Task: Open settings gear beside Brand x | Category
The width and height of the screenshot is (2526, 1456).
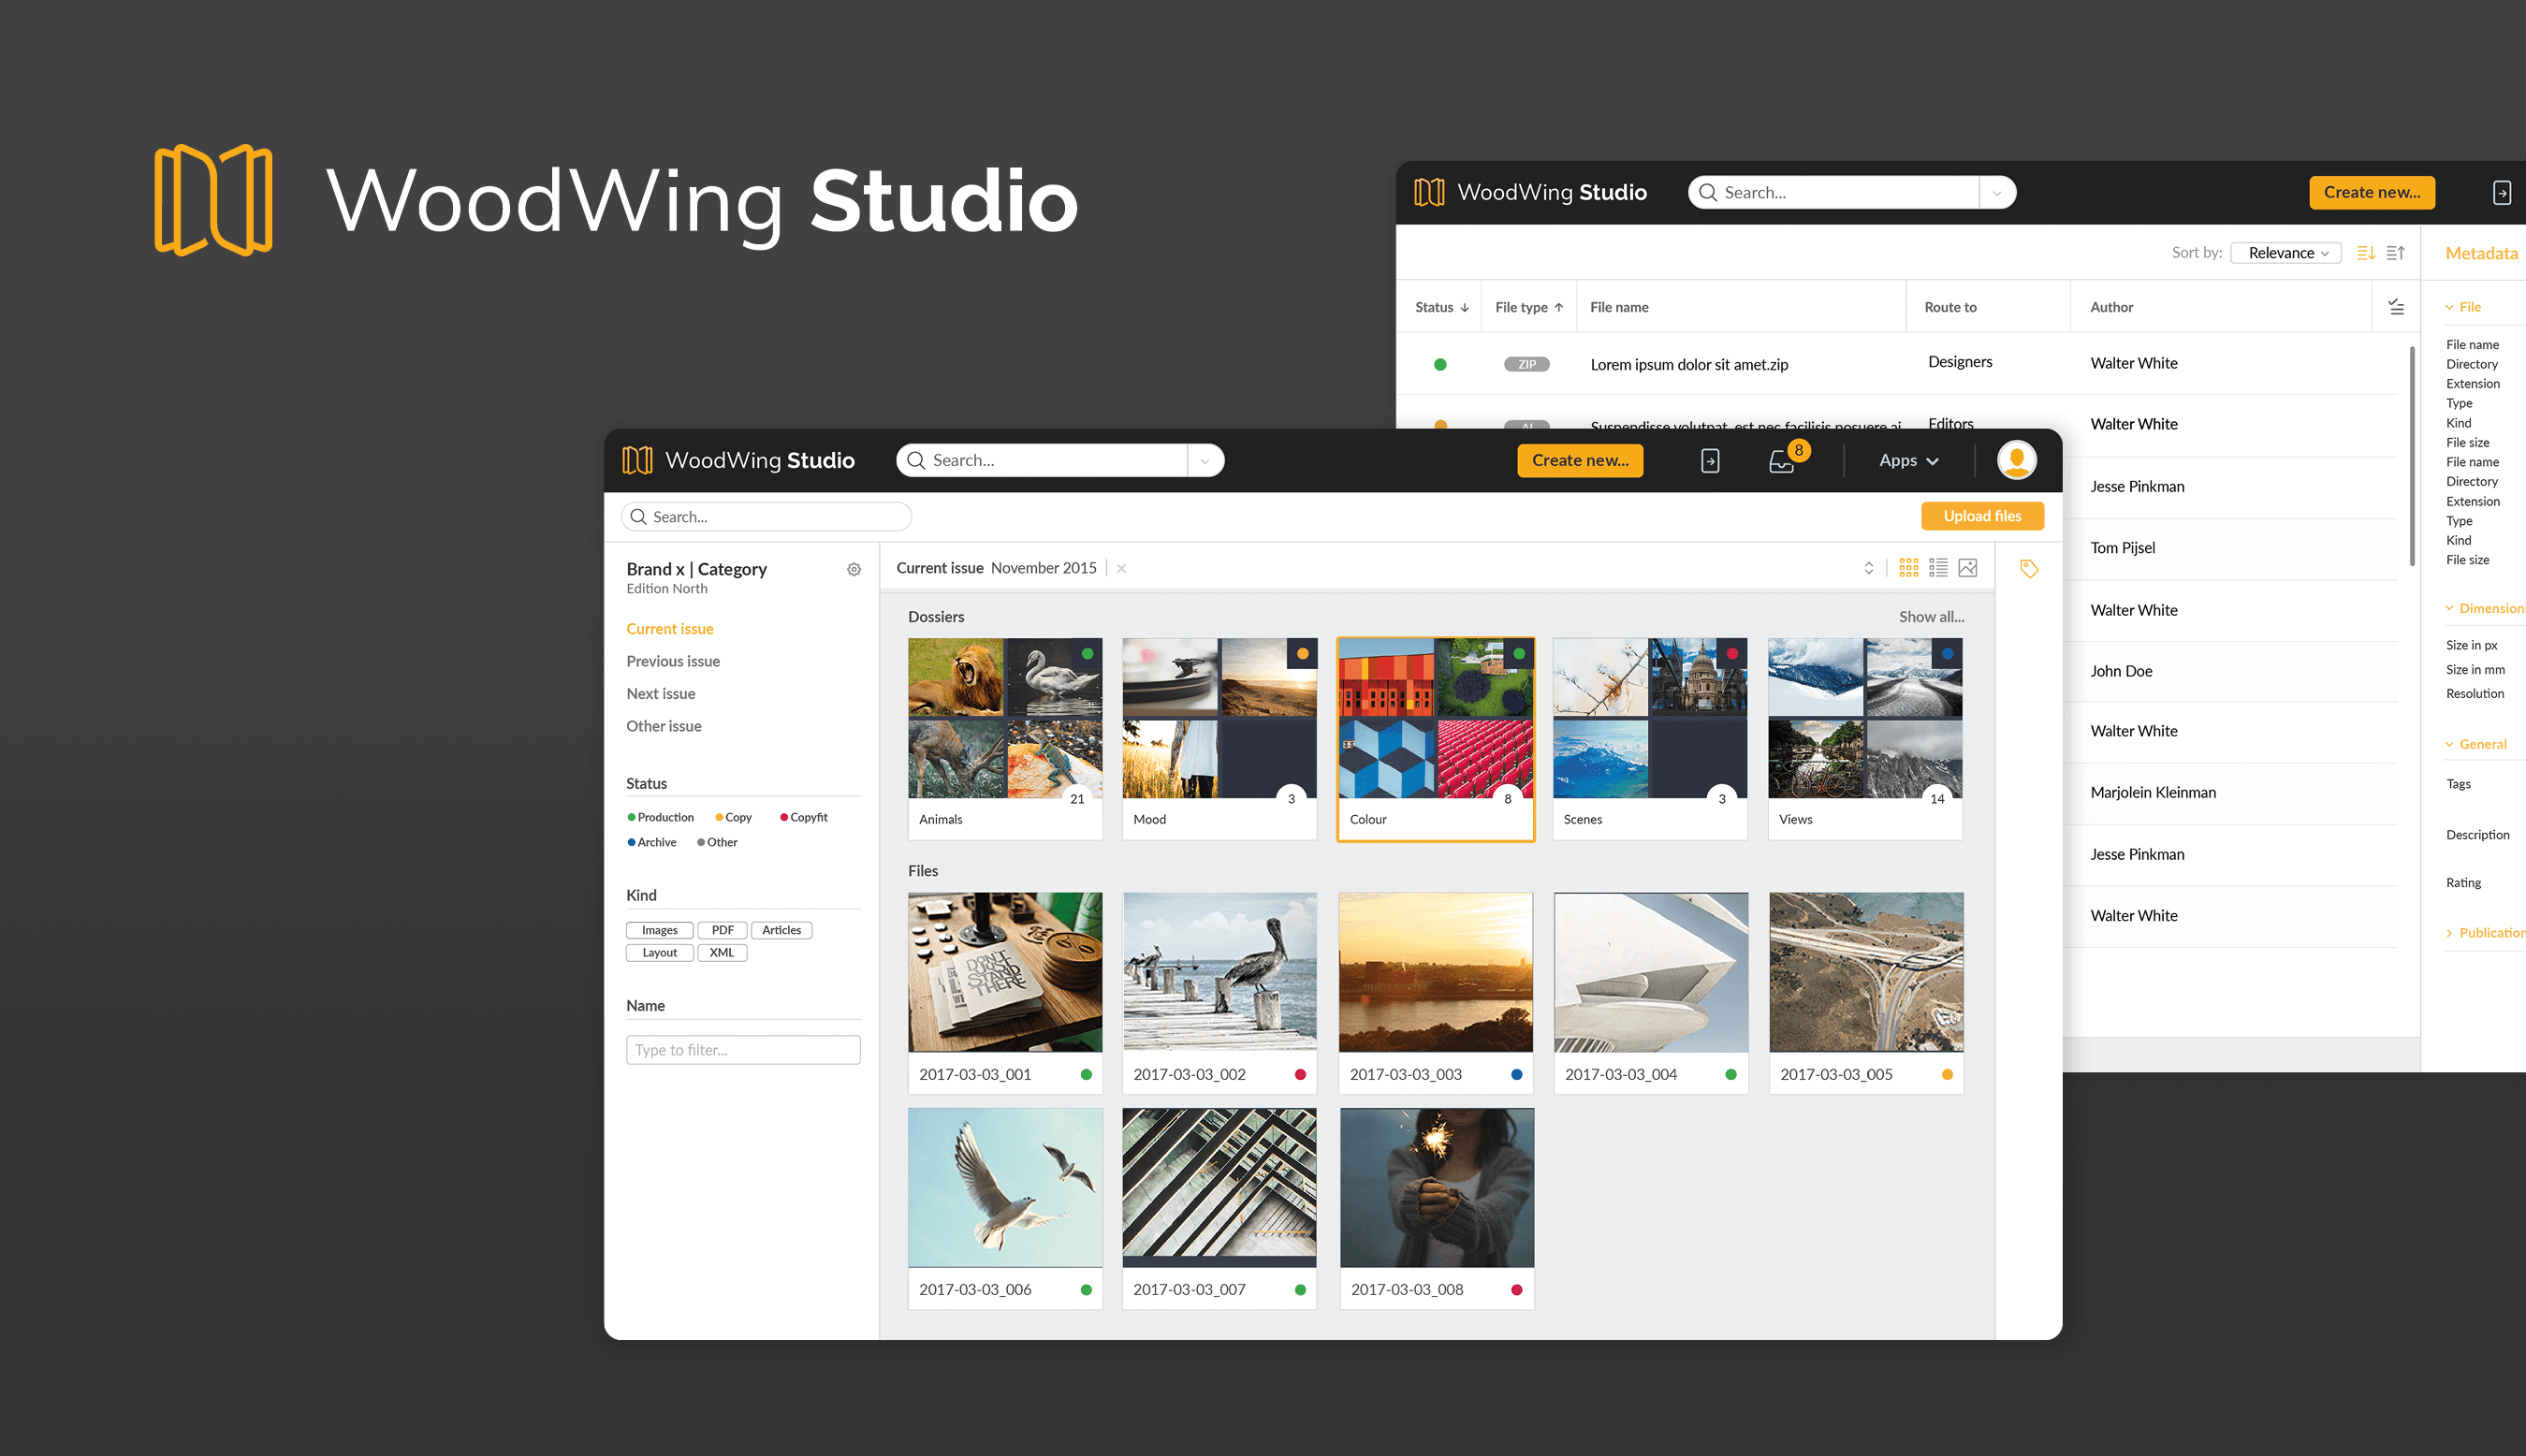Action: (854, 569)
